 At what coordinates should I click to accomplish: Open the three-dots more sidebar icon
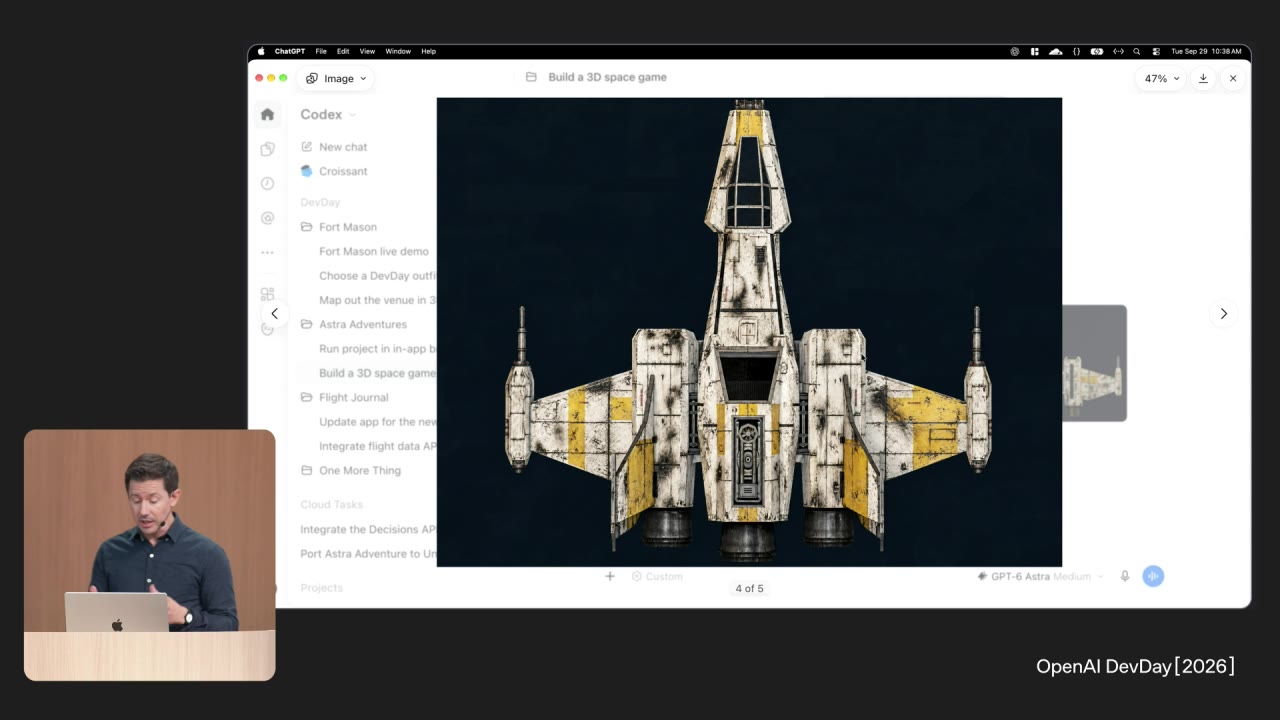pyautogui.click(x=267, y=252)
